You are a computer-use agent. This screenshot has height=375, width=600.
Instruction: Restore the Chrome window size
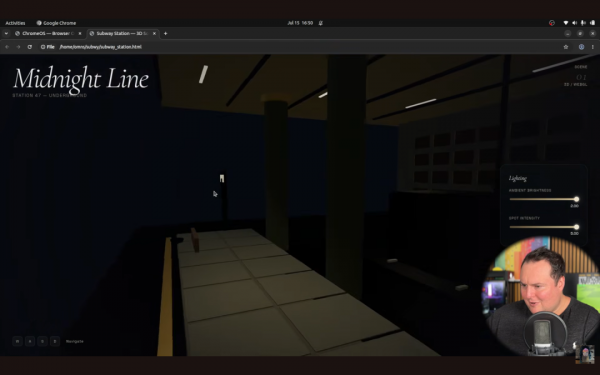(x=580, y=34)
